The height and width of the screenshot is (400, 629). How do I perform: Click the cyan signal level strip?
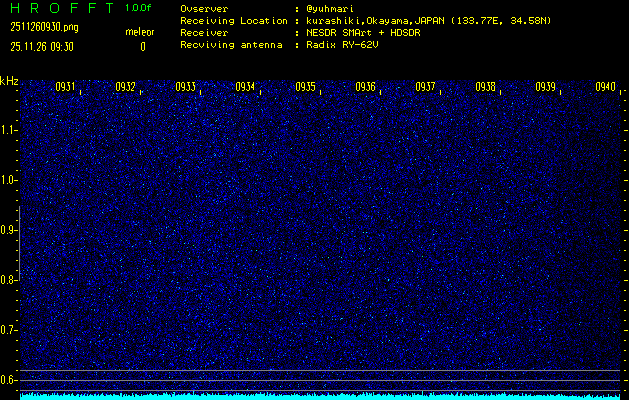(x=320, y=396)
